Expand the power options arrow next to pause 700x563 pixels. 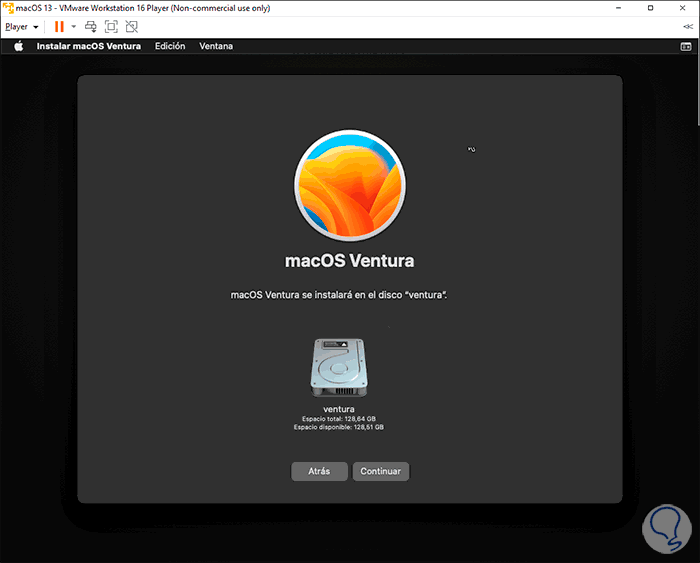click(74, 27)
